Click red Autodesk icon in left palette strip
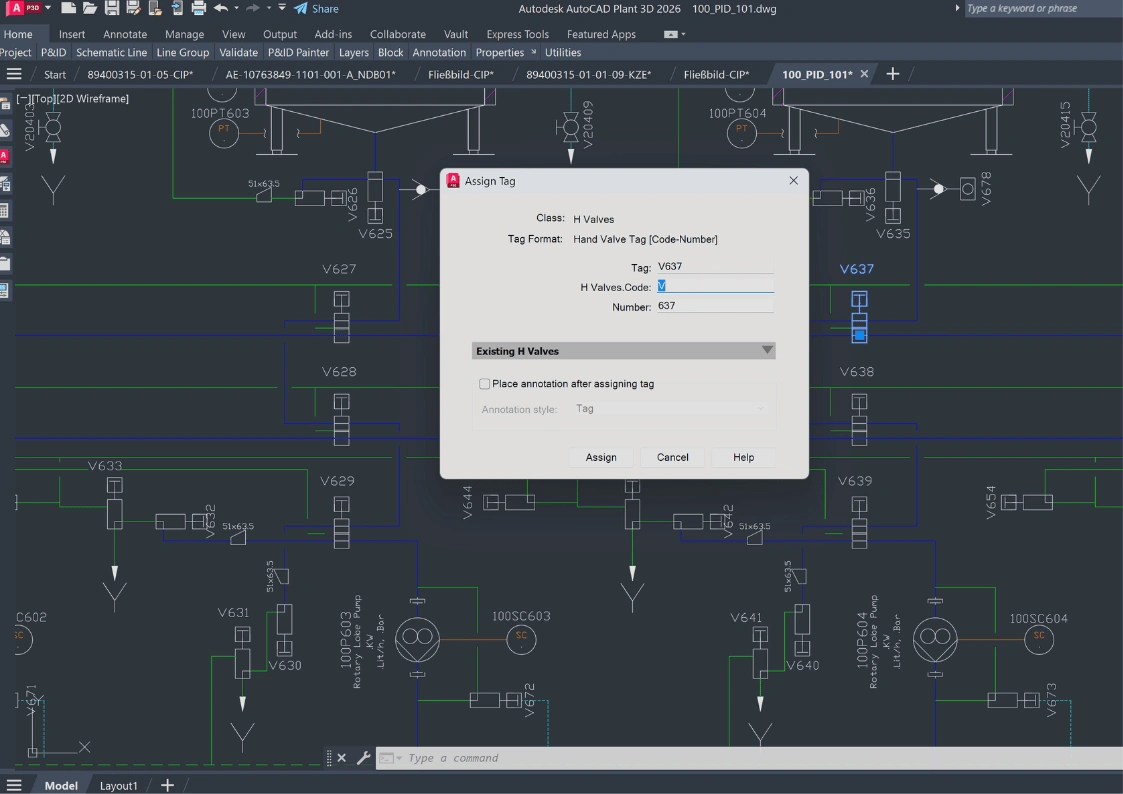This screenshot has height=794, width=1123. (x=4, y=156)
